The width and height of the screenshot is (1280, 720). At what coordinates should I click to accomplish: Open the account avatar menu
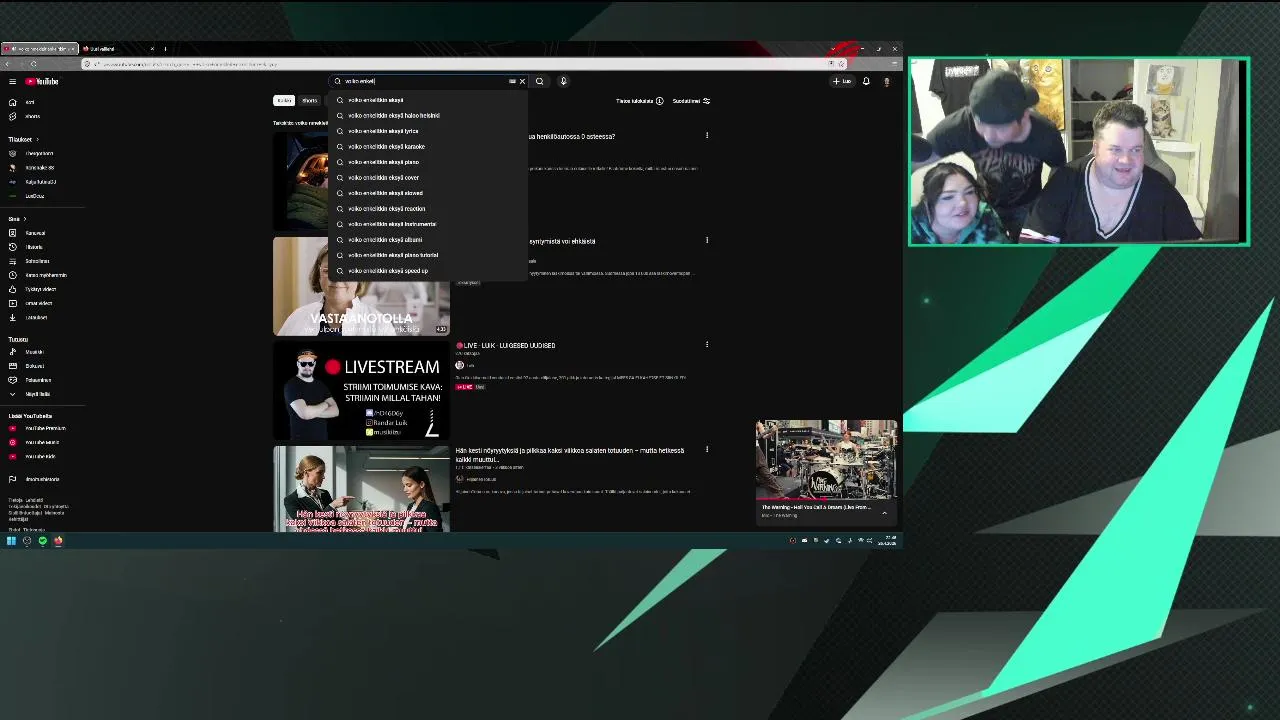click(886, 81)
